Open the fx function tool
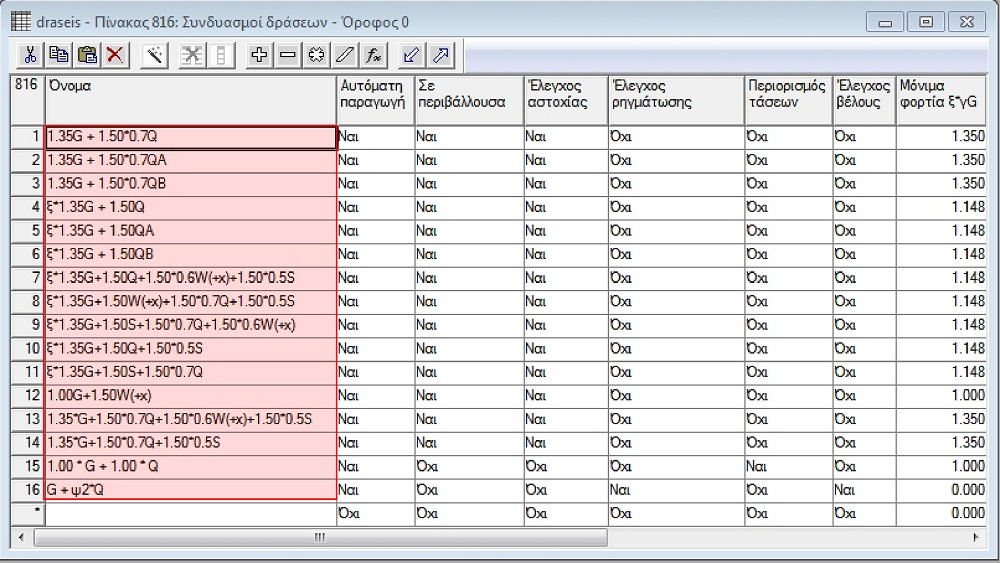 (x=374, y=55)
